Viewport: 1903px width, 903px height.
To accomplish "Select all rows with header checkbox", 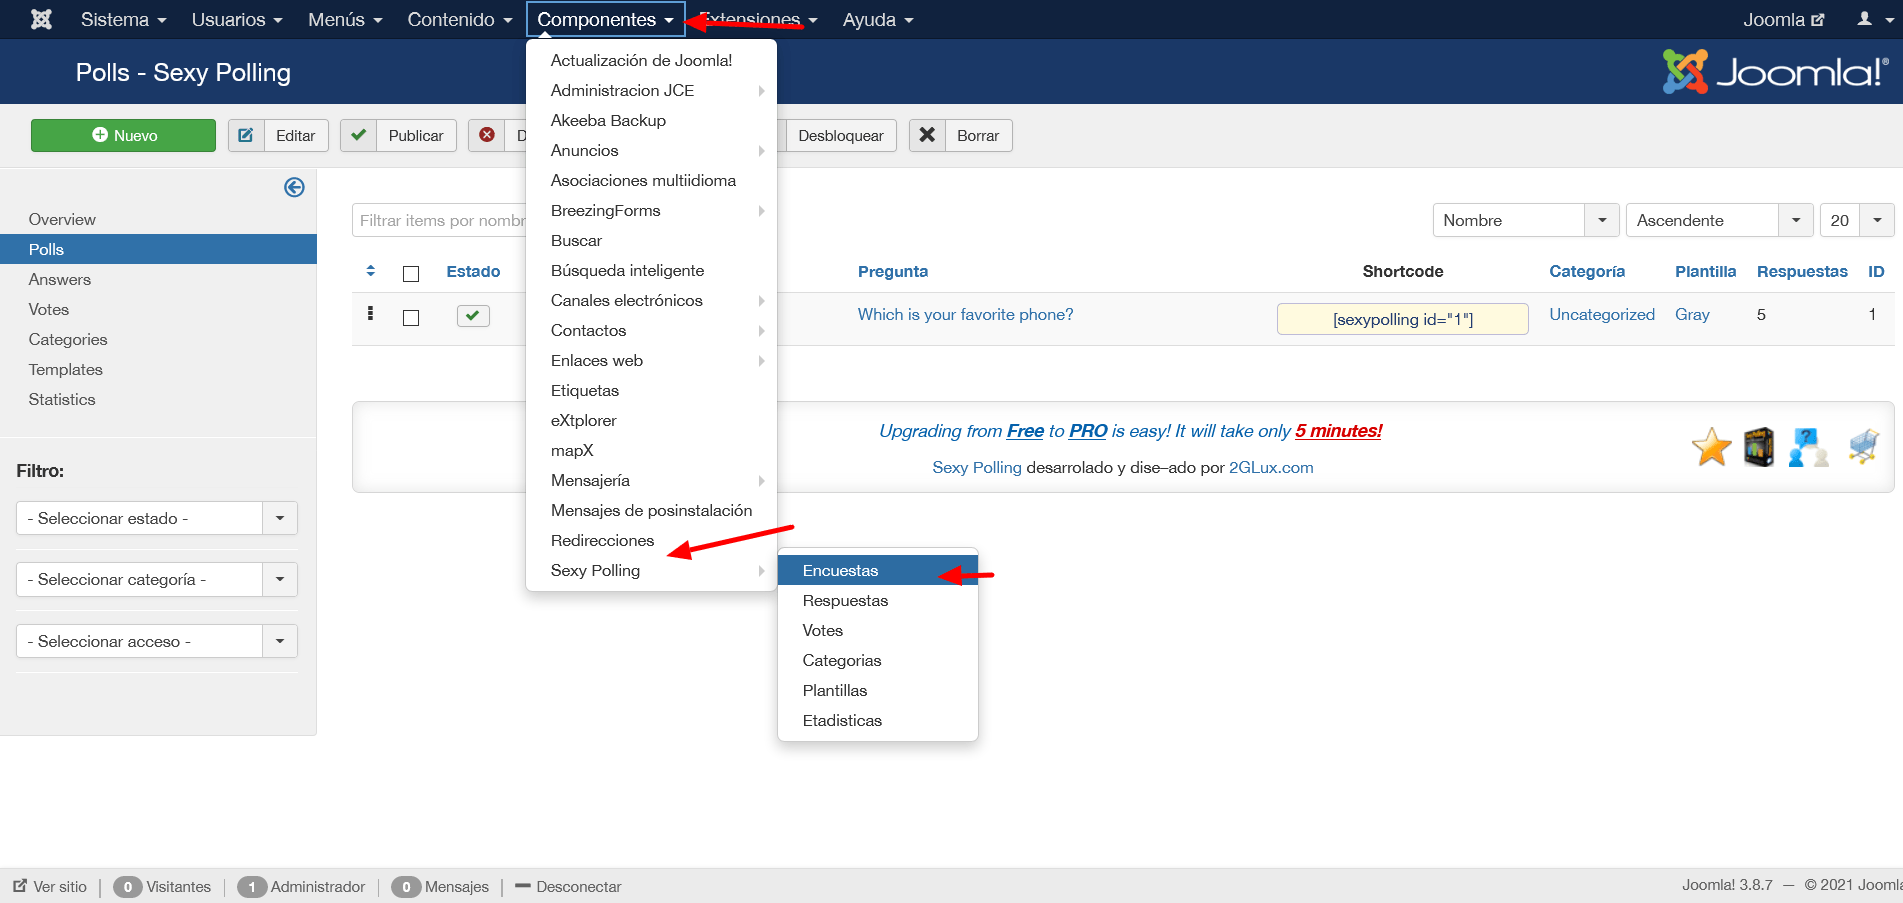I will [x=411, y=273].
